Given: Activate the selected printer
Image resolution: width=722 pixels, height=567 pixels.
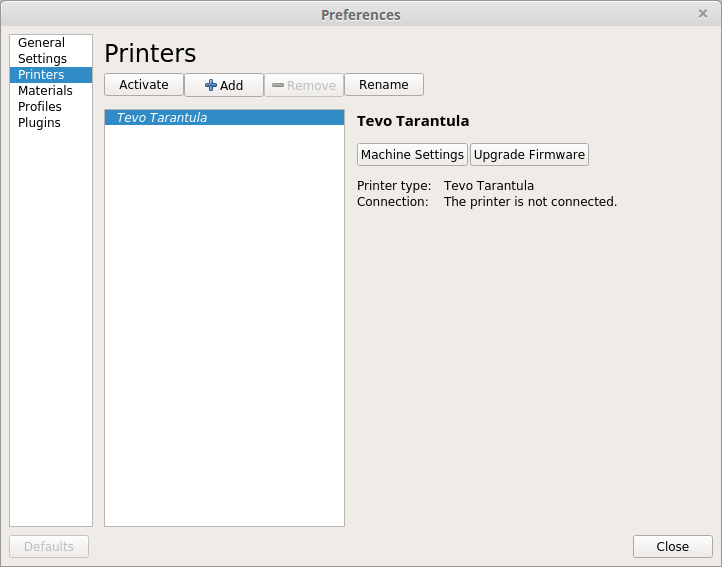Looking at the screenshot, I should [144, 85].
